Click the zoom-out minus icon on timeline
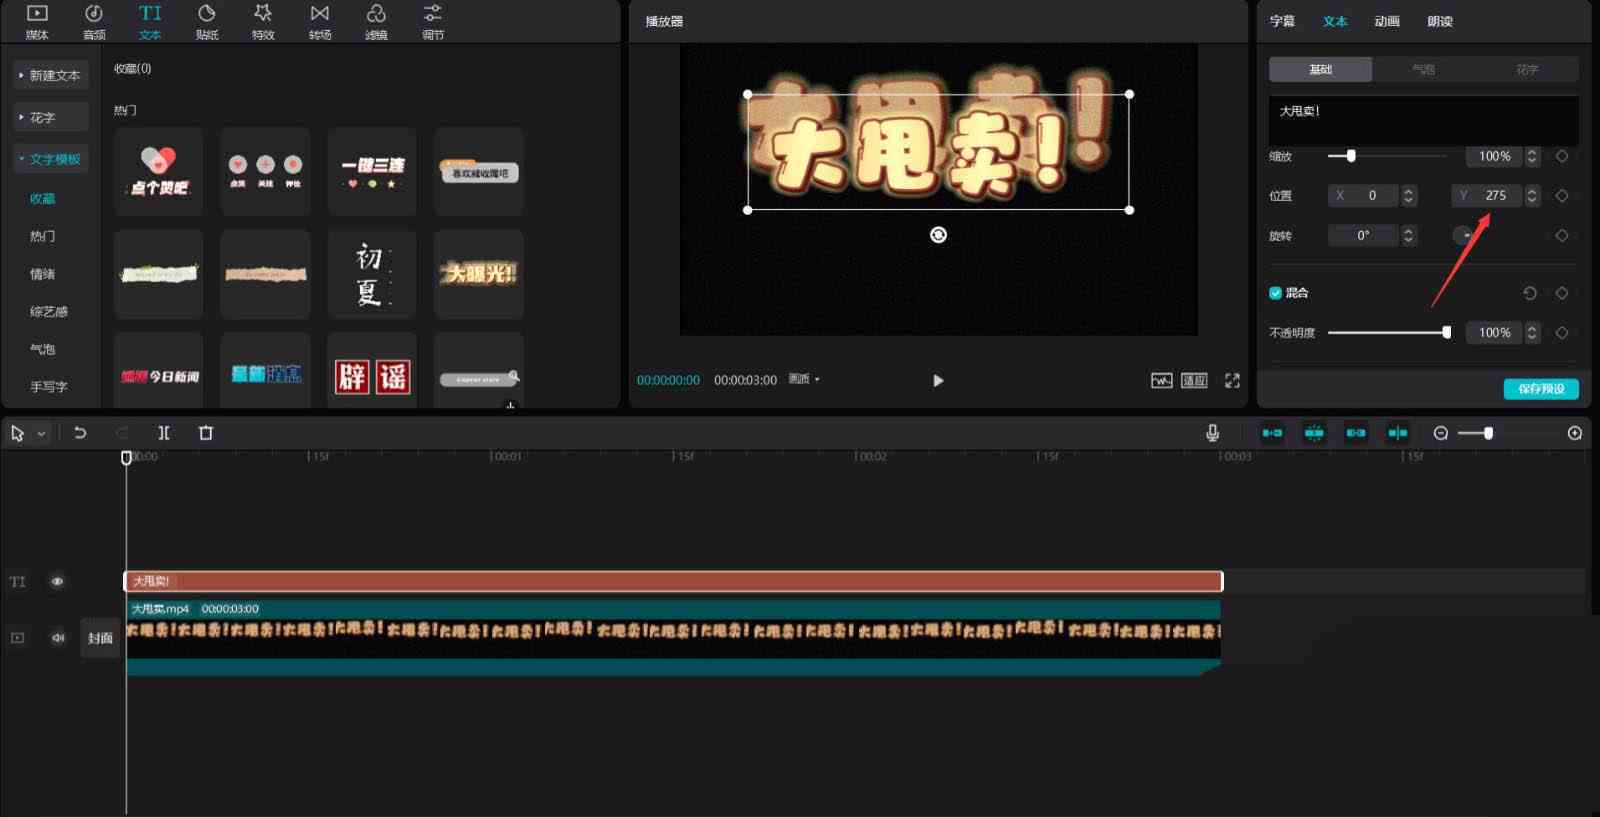Screen dimensions: 1600x817 click(x=1441, y=433)
